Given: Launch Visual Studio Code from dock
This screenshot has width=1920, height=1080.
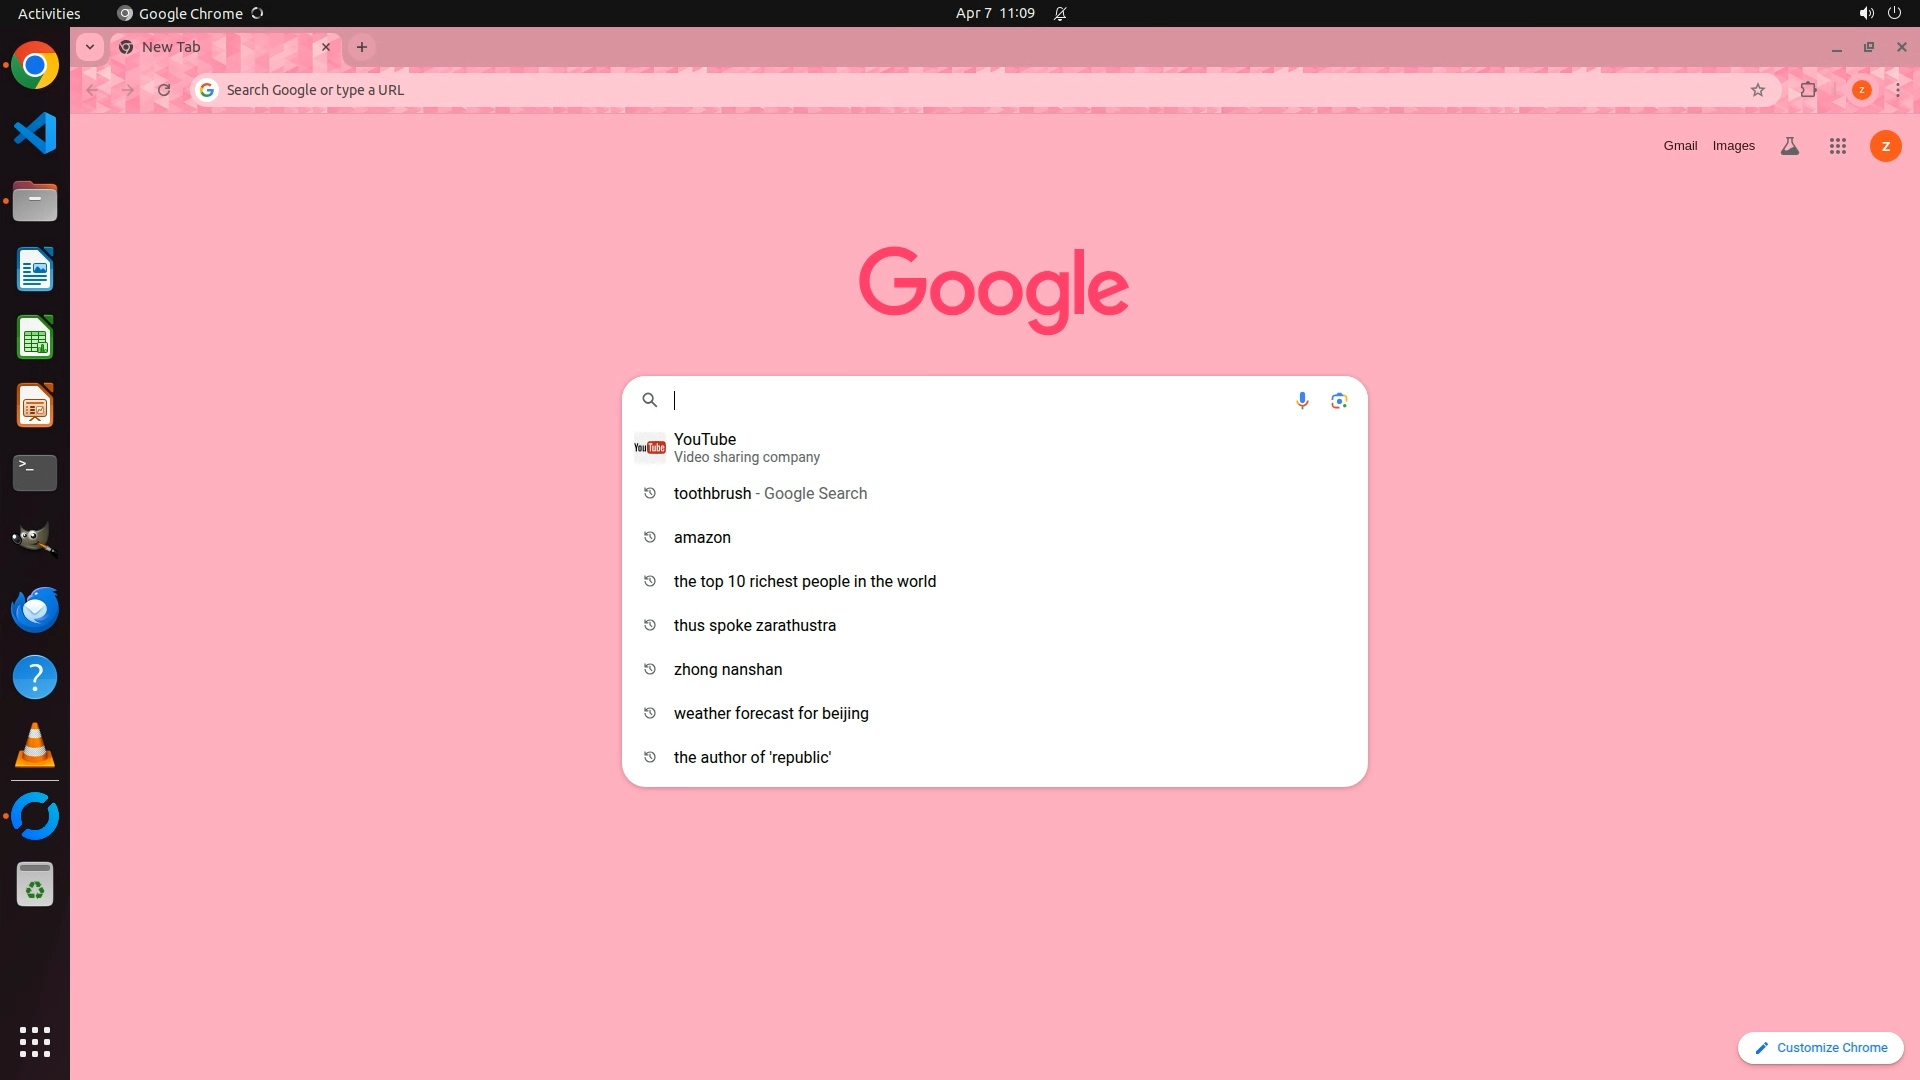Looking at the screenshot, I should [x=35, y=133].
